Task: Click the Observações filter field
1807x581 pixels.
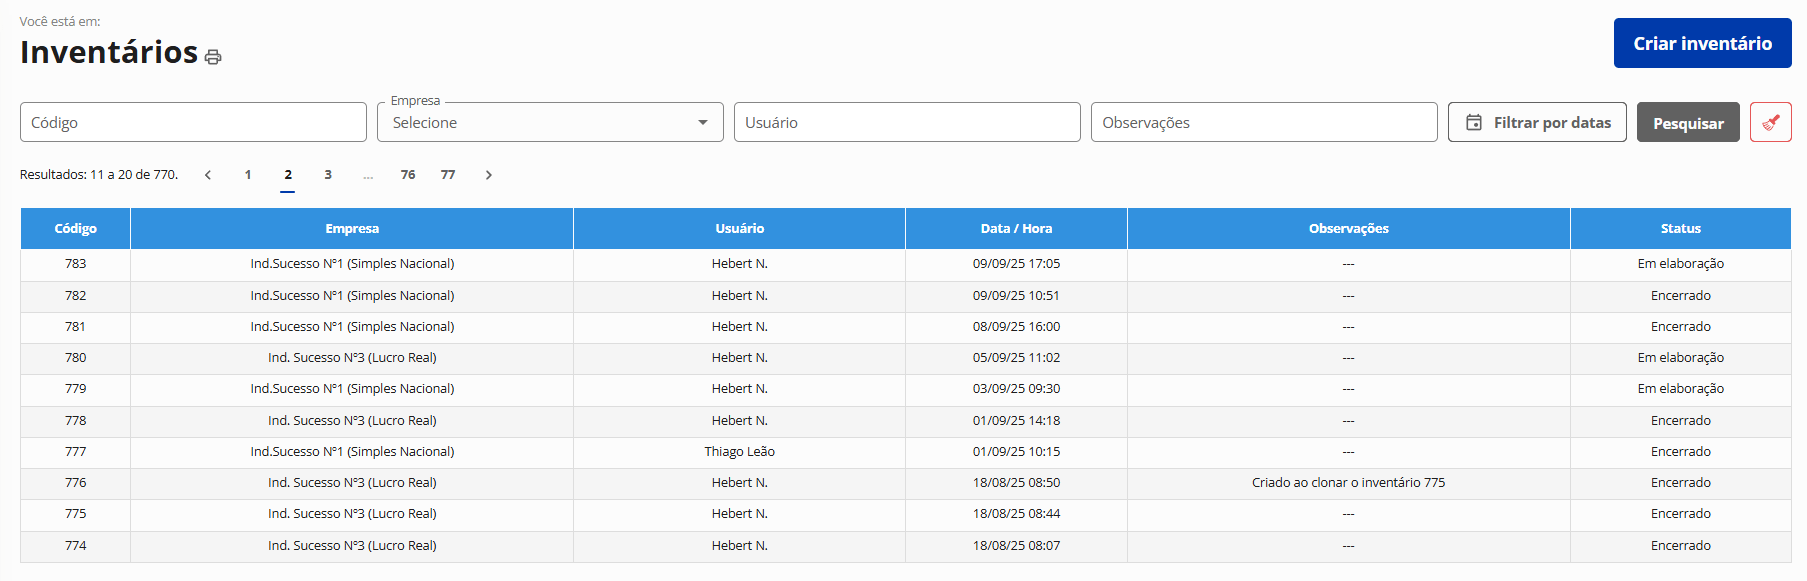Action: tap(1263, 122)
